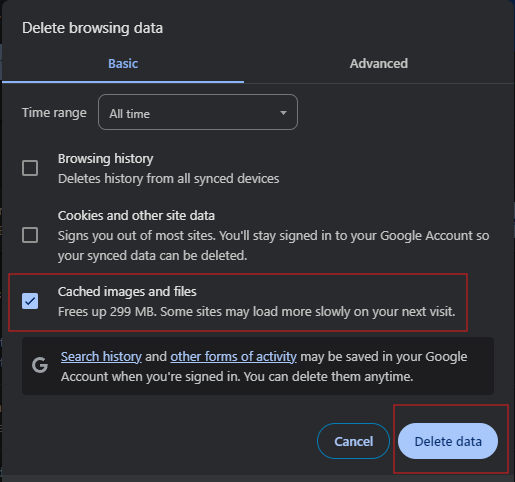Uncheck the Cached images and files checkbox

(x=30, y=301)
